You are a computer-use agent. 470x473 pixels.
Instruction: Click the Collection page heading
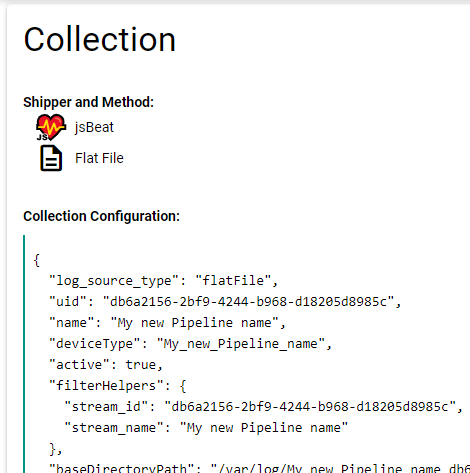click(99, 39)
